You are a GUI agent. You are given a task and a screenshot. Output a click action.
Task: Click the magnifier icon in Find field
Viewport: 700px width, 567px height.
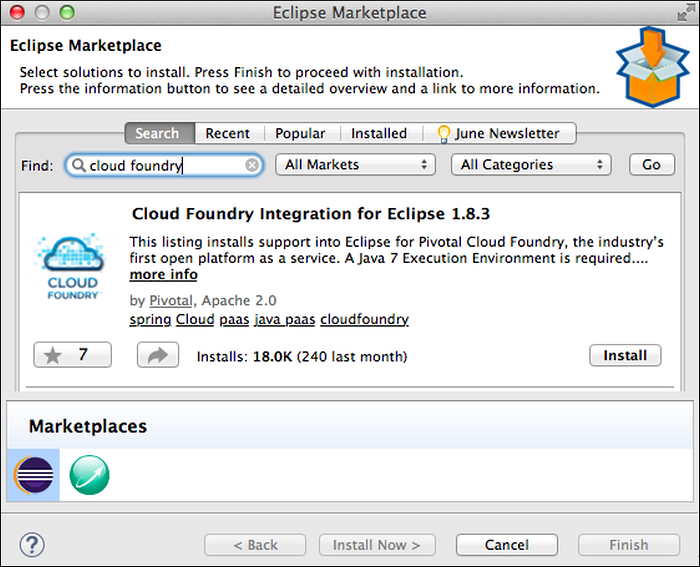(x=79, y=165)
